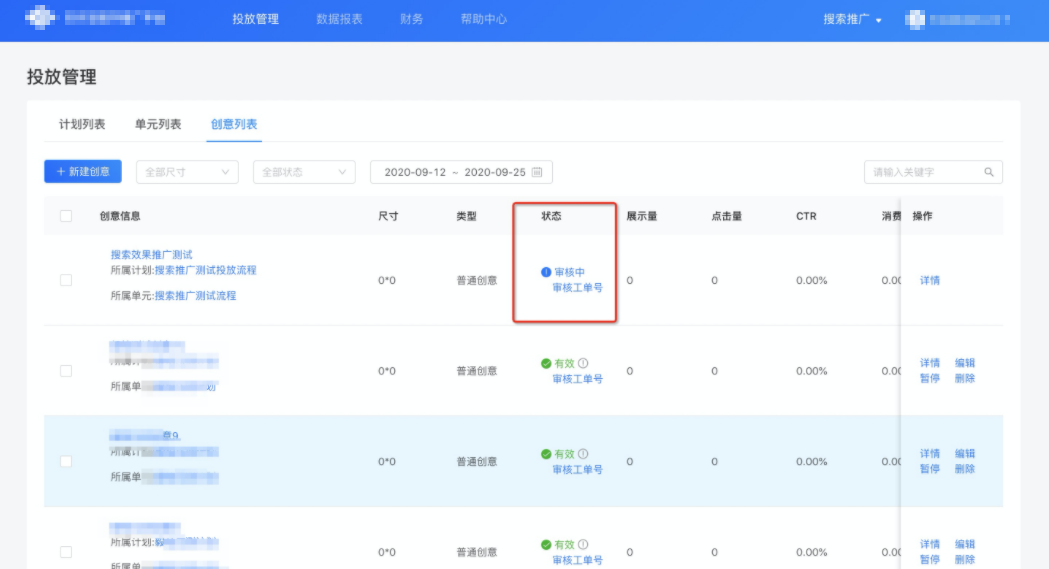Open the date range picker 2020-09-12 ~ 2020-09-25
The image size is (1049, 569).
pyautogui.click(x=461, y=172)
